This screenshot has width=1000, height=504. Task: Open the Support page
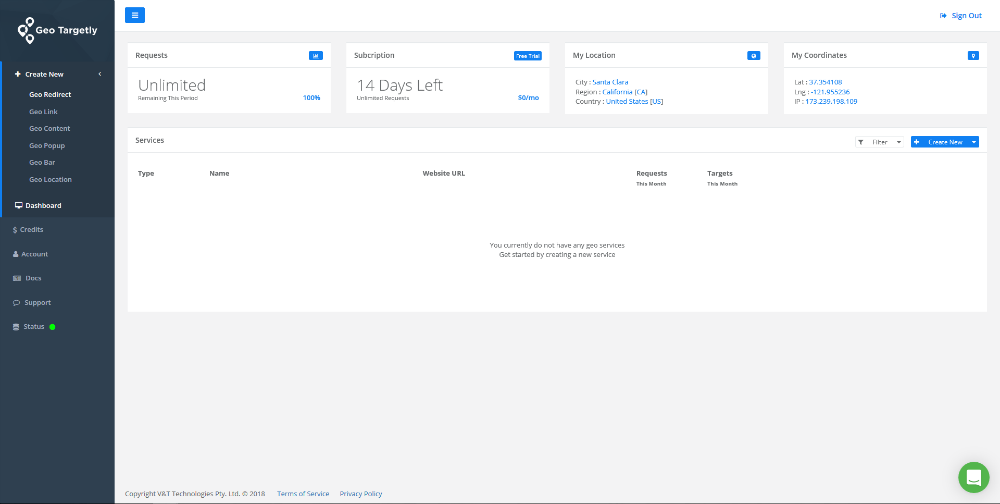click(x=32, y=302)
